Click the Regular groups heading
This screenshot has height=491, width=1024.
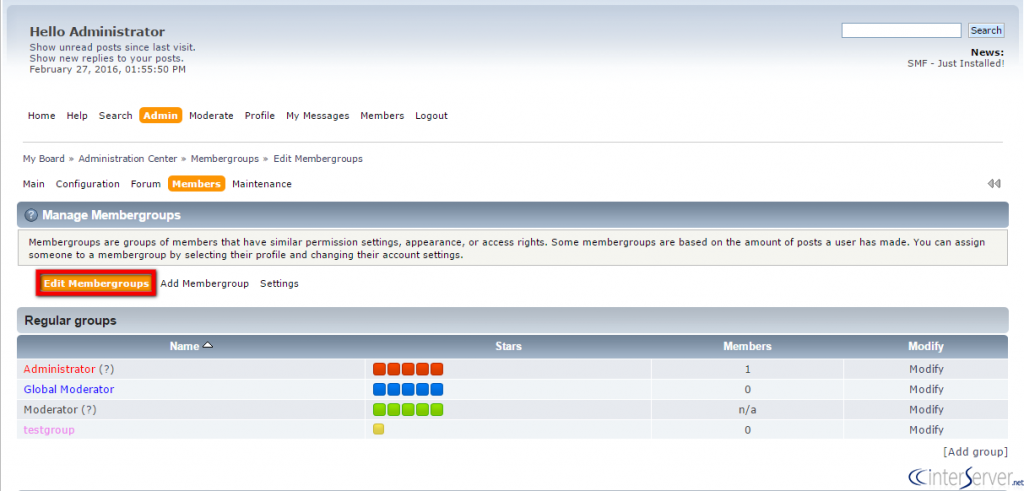[x=71, y=321]
